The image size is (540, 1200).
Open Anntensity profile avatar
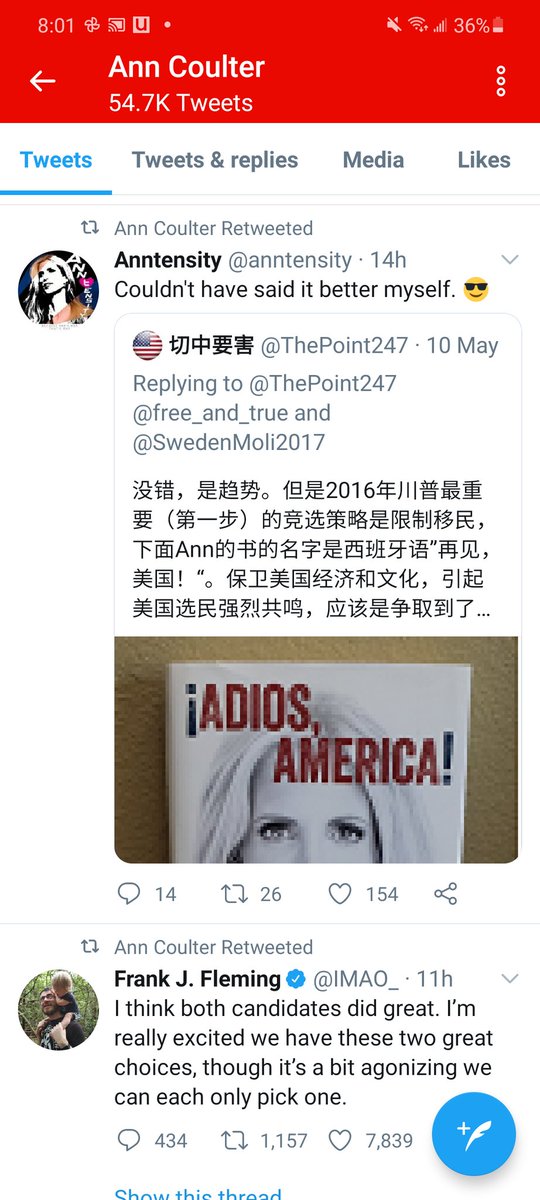[58, 289]
